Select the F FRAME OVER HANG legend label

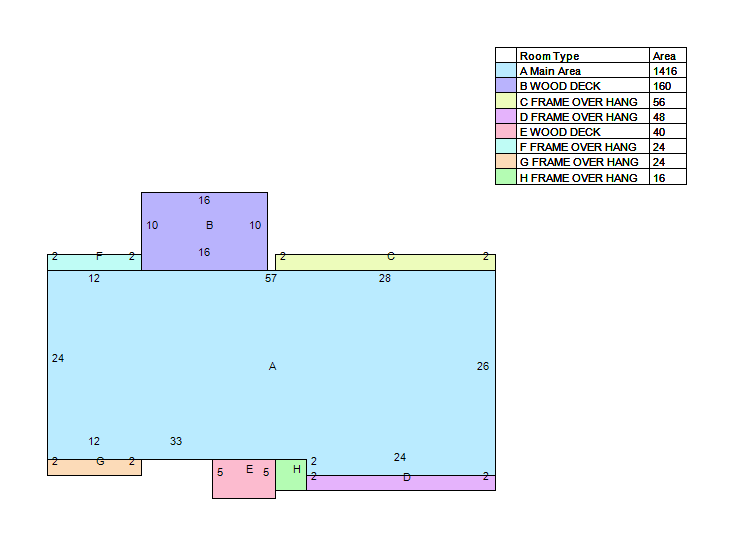coord(578,147)
